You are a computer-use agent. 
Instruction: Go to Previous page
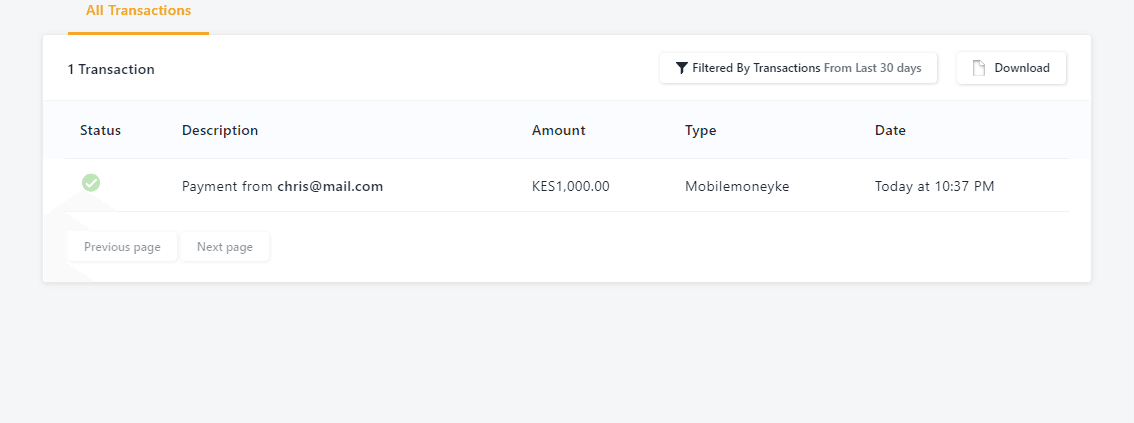point(122,247)
